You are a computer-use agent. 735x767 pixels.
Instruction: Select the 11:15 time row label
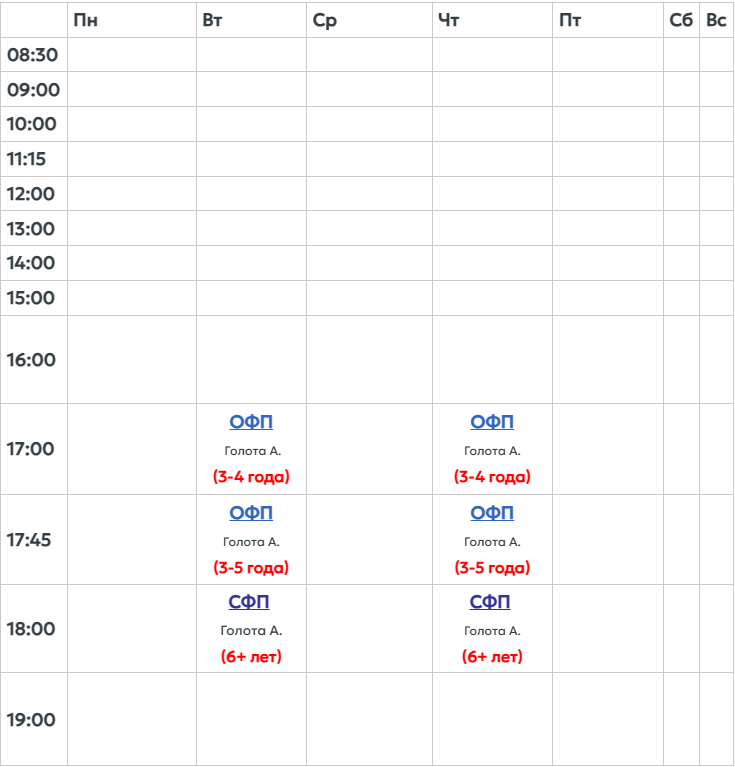27,159
